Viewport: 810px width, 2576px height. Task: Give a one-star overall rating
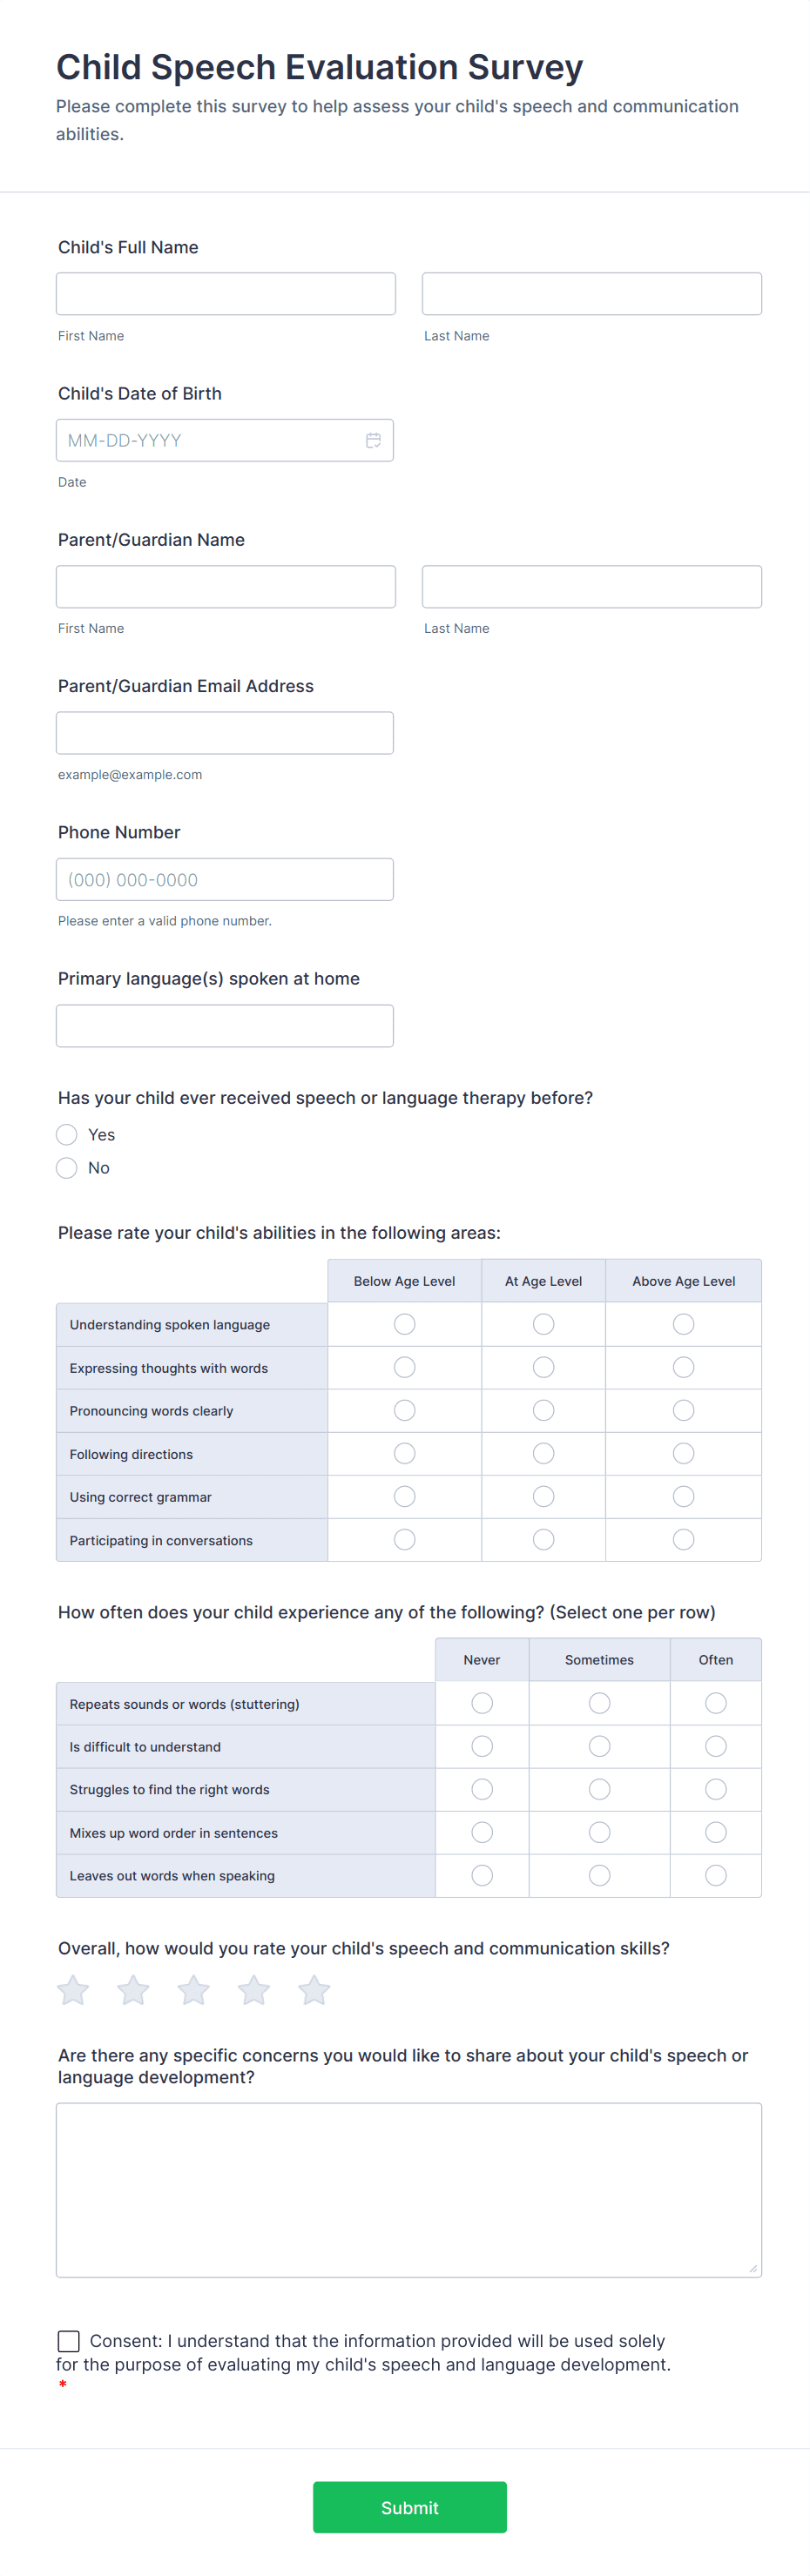click(x=72, y=1990)
